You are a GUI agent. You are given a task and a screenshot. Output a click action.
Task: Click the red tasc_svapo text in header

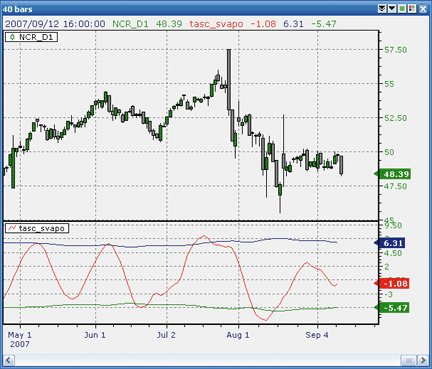pyautogui.click(x=216, y=24)
